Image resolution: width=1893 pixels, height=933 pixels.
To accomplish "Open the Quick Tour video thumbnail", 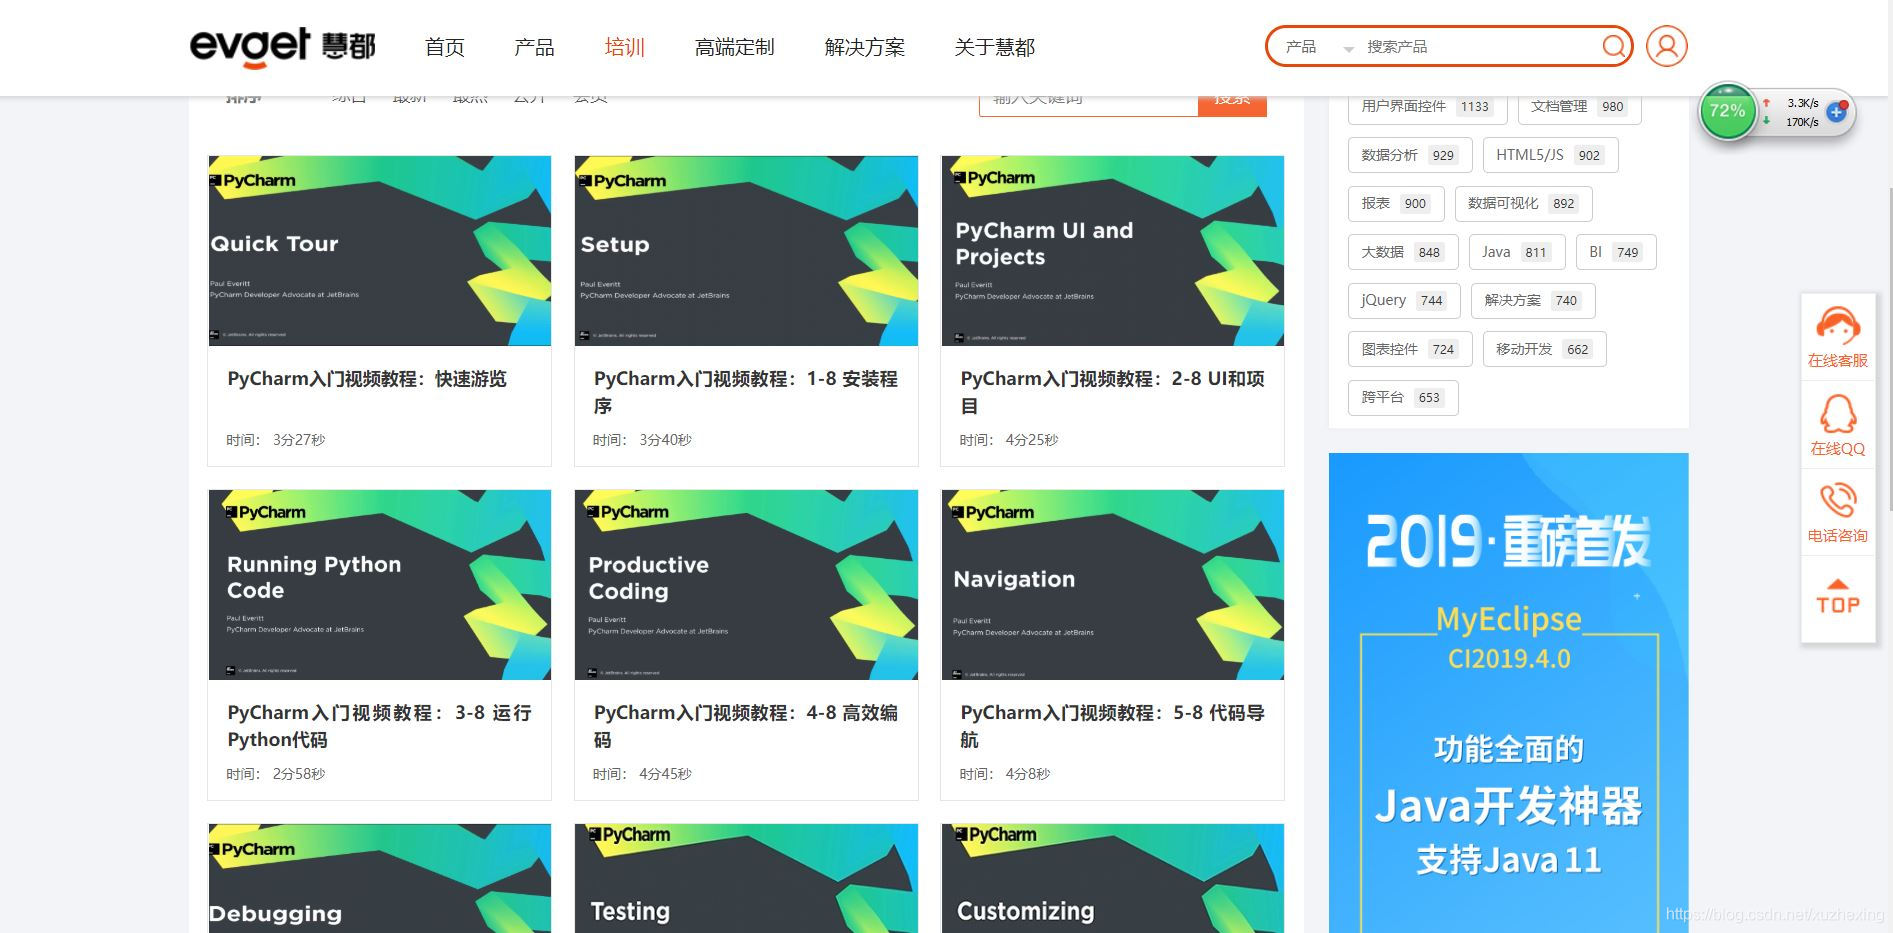I will (379, 250).
